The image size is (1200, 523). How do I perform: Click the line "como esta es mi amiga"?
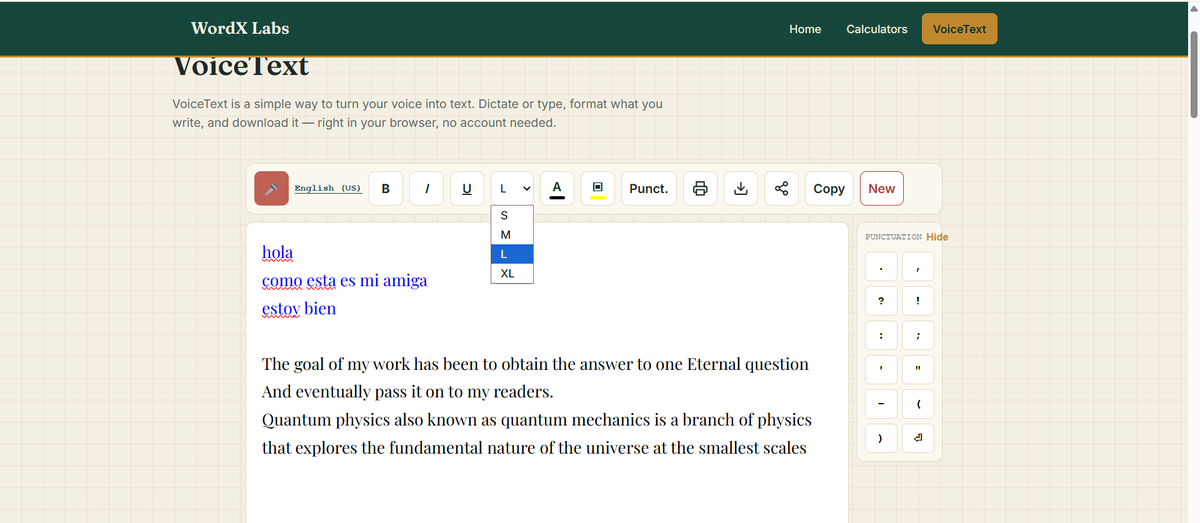[x=344, y=280]
